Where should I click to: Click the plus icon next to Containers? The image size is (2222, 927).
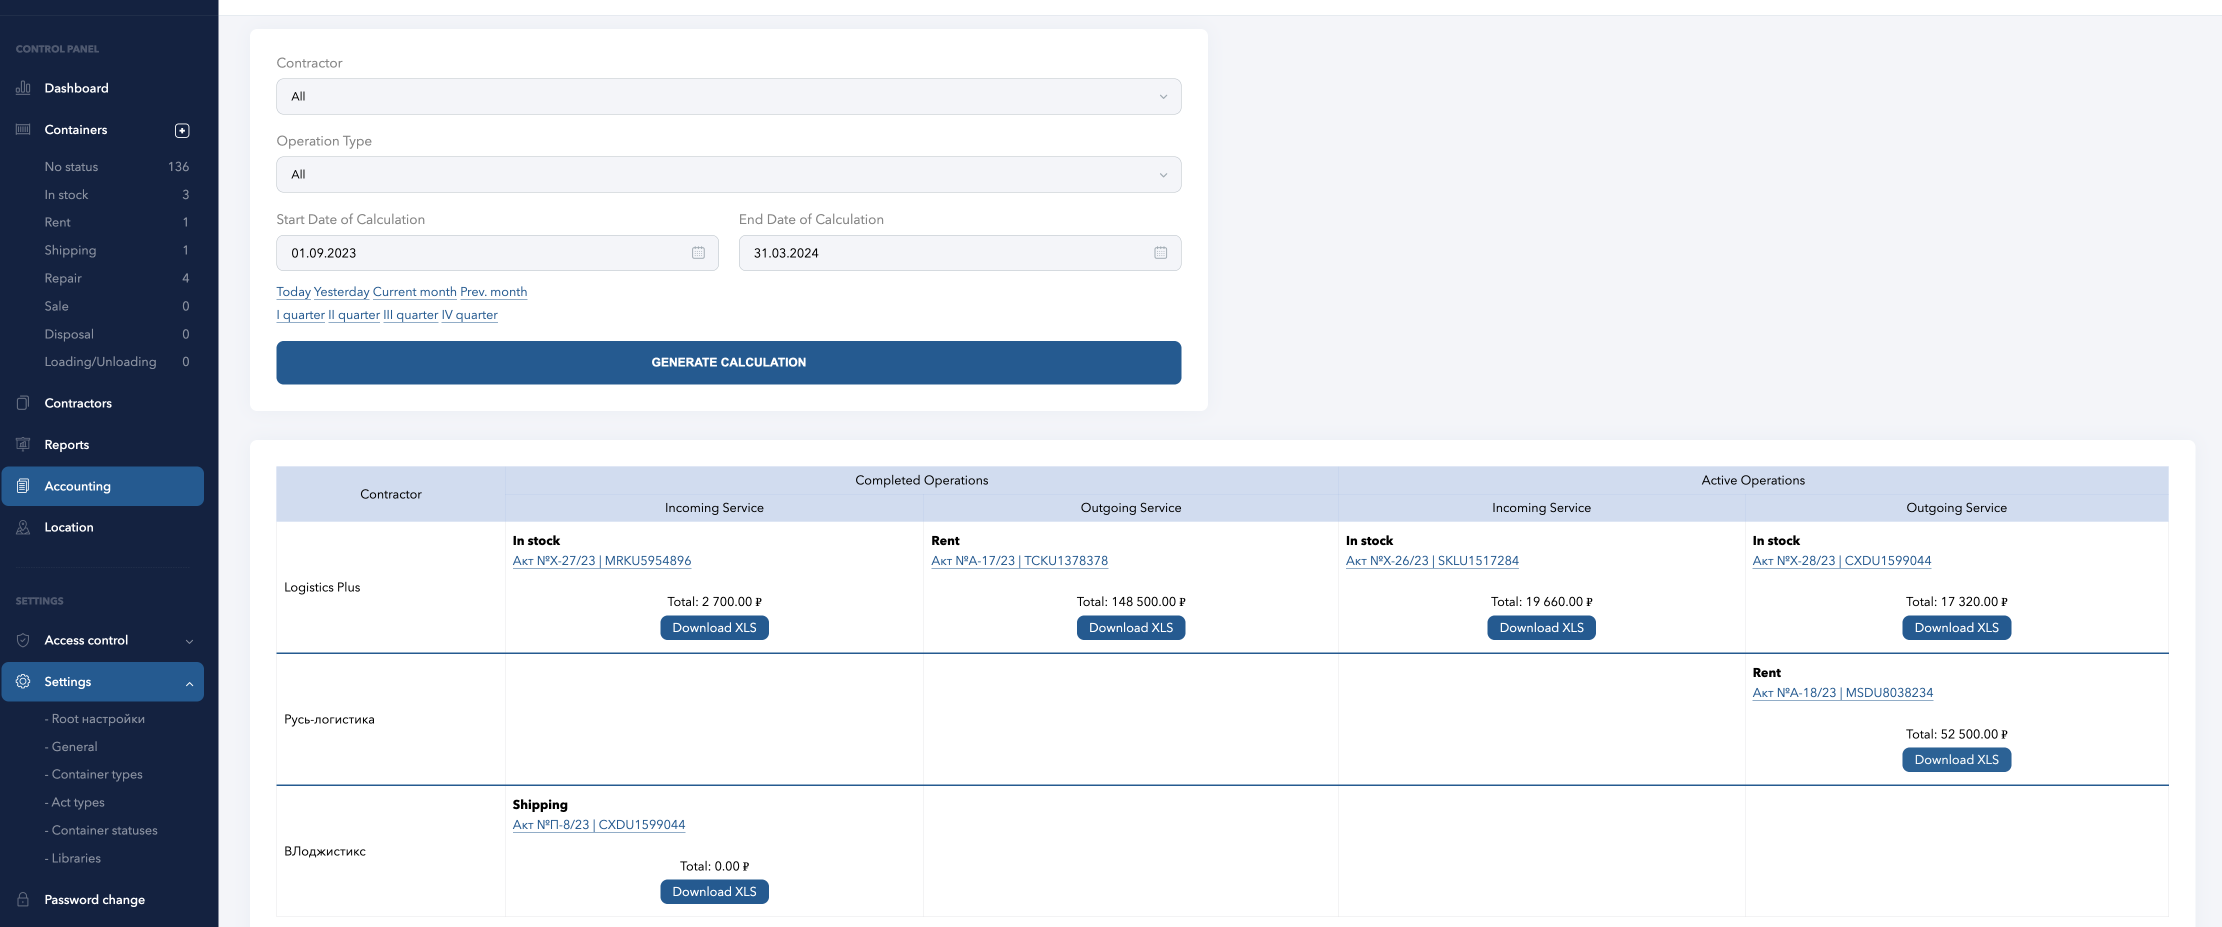182,130
